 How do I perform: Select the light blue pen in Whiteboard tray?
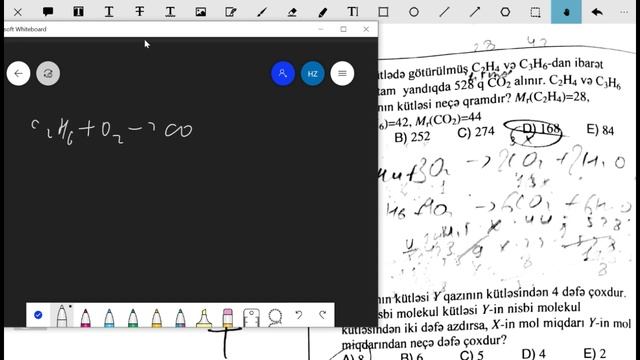[109, 317]
